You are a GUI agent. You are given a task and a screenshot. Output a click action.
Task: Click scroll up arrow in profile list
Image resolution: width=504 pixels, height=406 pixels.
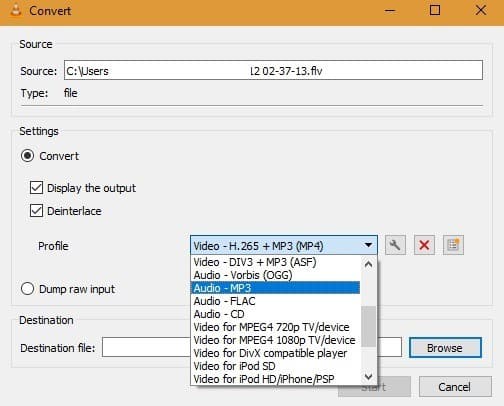coord(368,265)
